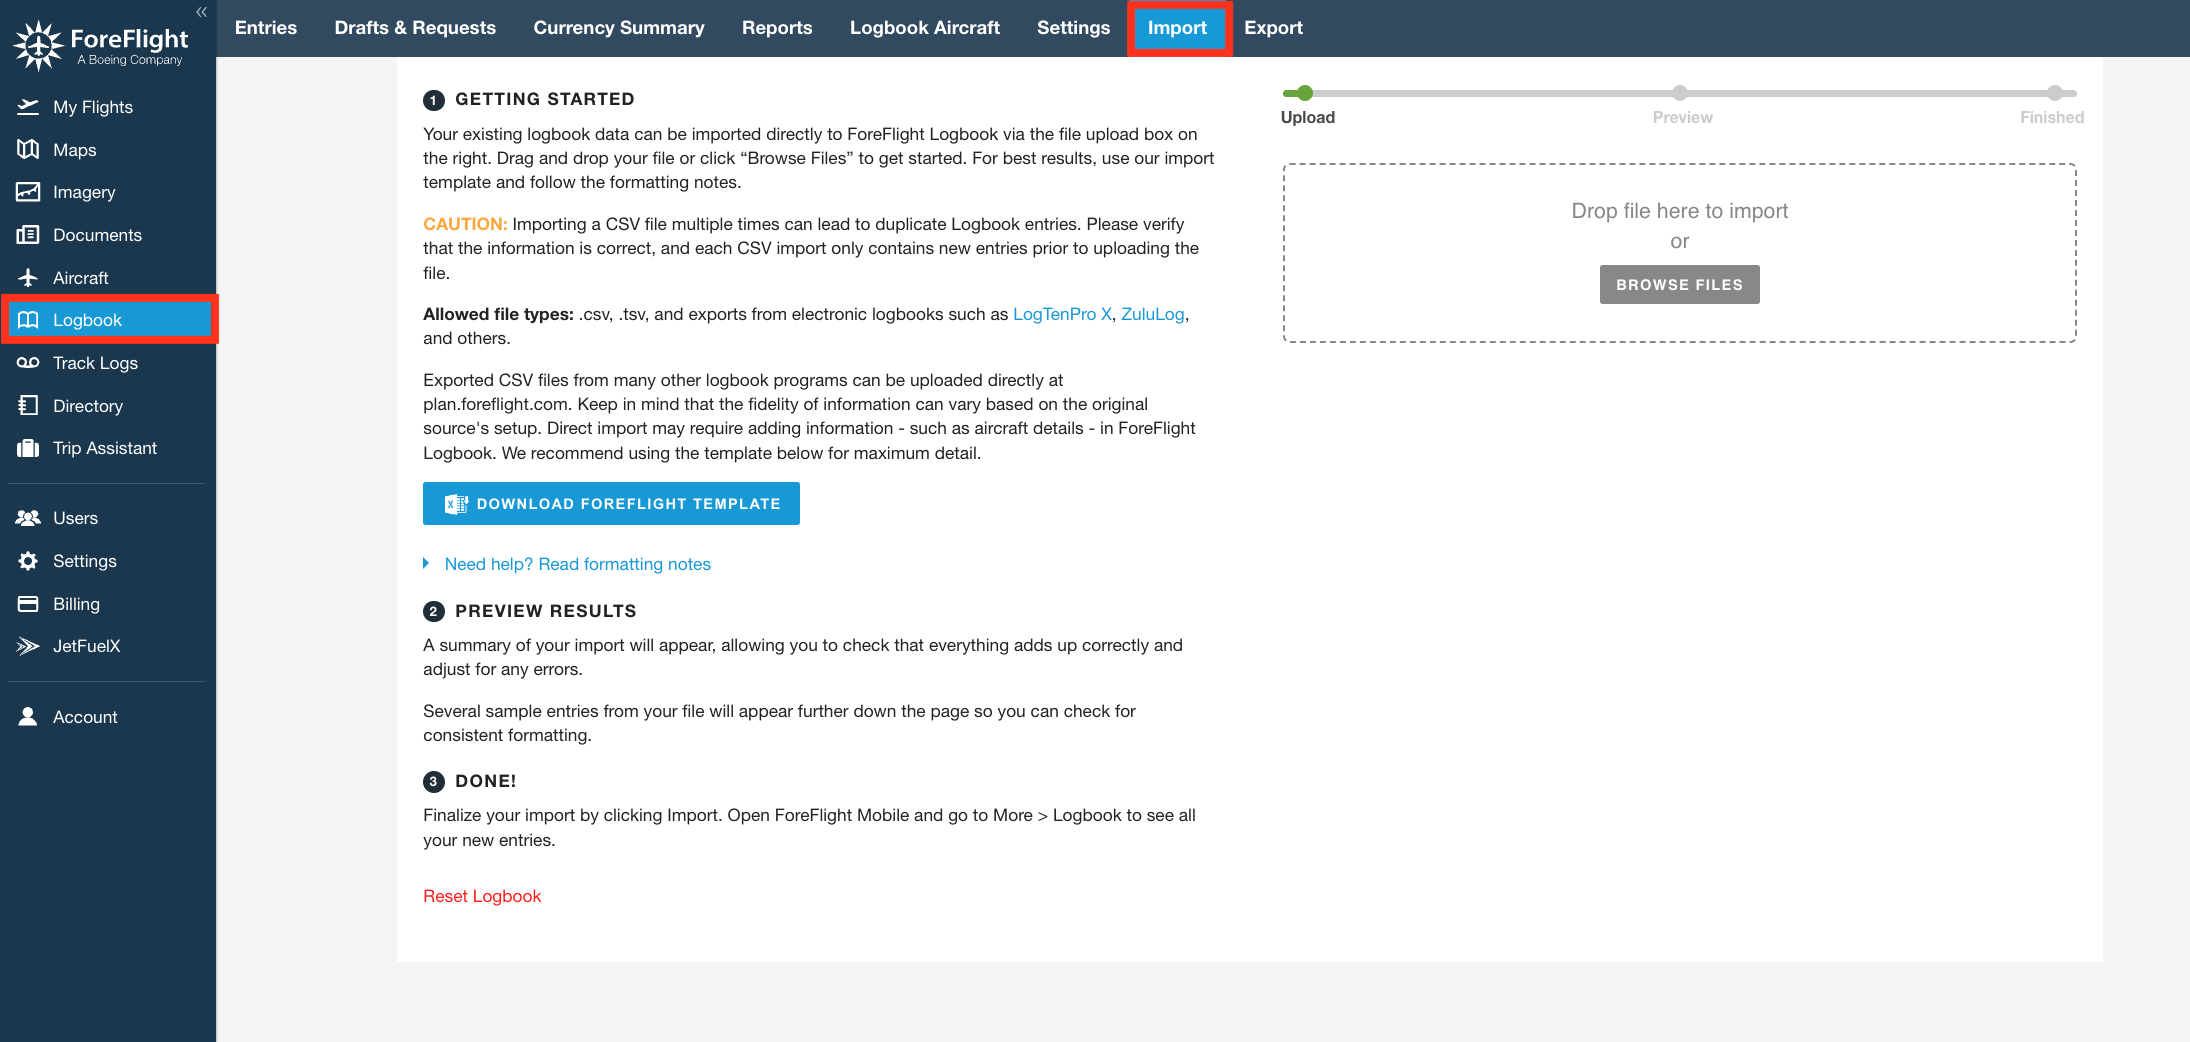Go to the Logbook Aircraft tab
This screenshot has height=1042, width=2190.
(x=924, y=28)
